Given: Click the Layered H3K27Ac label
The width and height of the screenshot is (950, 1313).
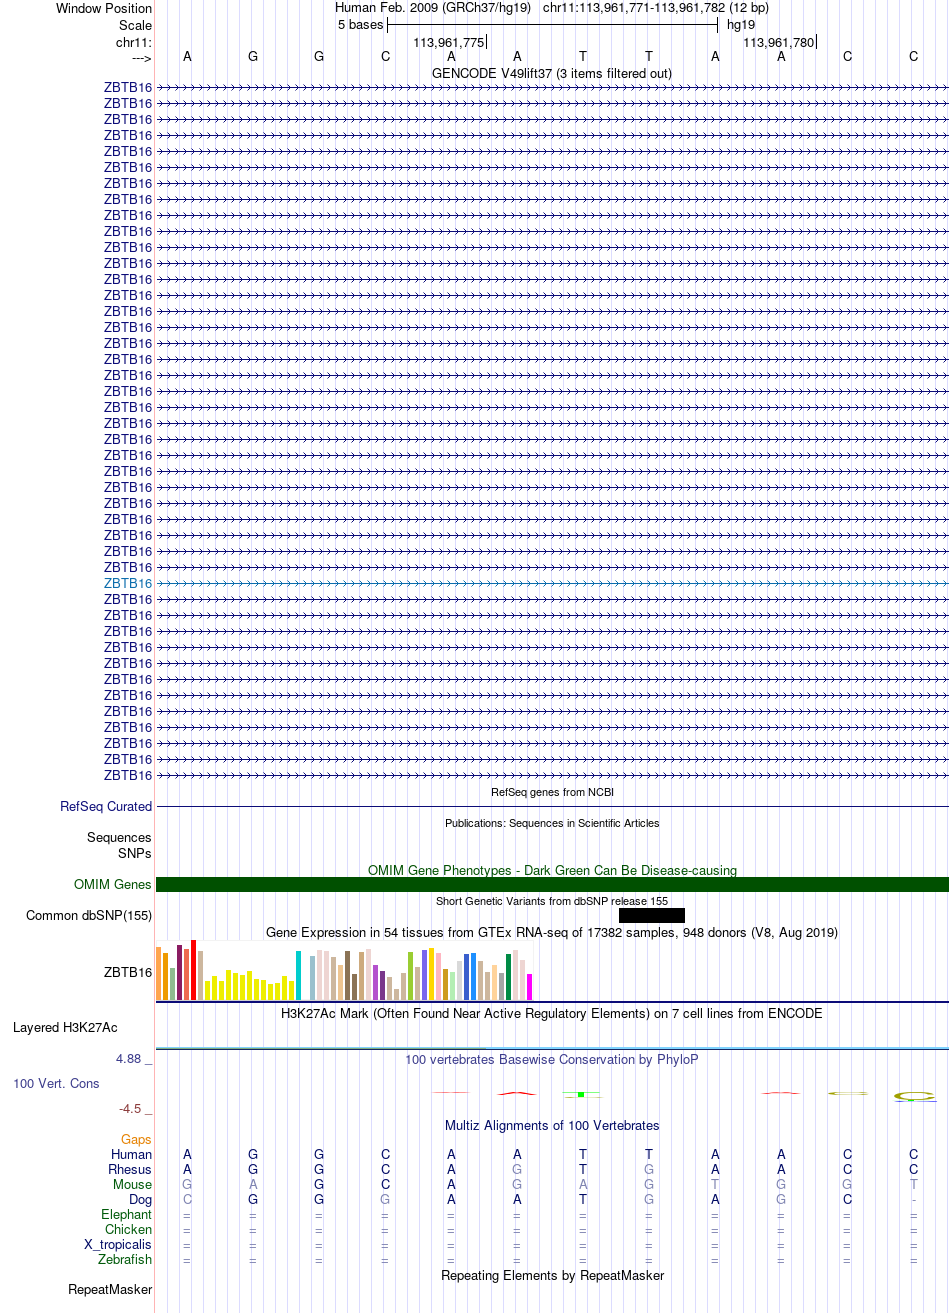Looking at the screenshot, I should [x=65, y=1027].
